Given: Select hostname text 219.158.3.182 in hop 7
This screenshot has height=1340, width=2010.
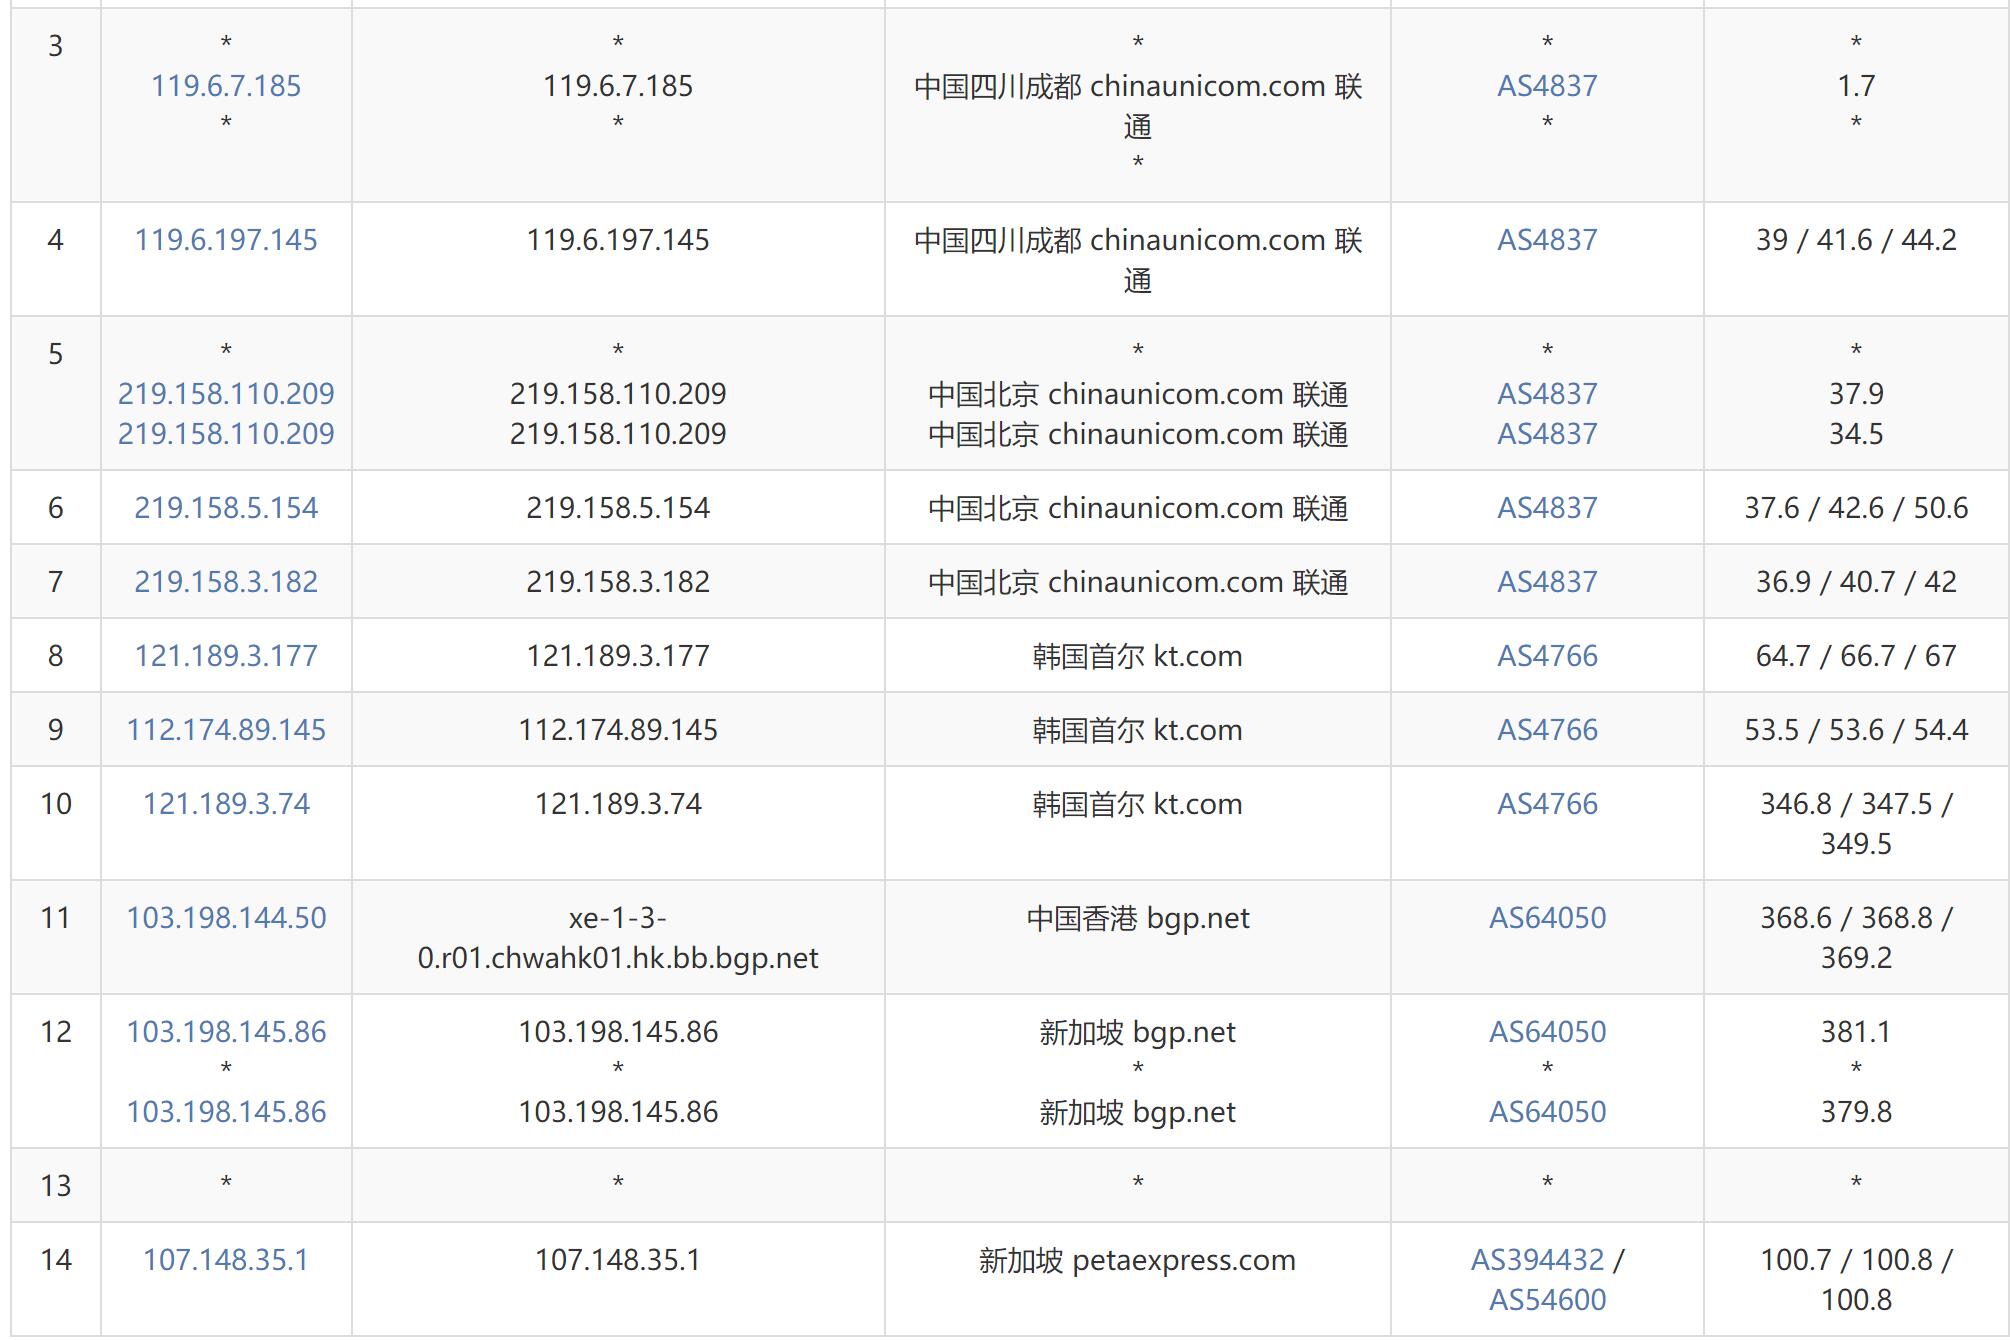Looking at the screenshot, I should pos(618,582).
